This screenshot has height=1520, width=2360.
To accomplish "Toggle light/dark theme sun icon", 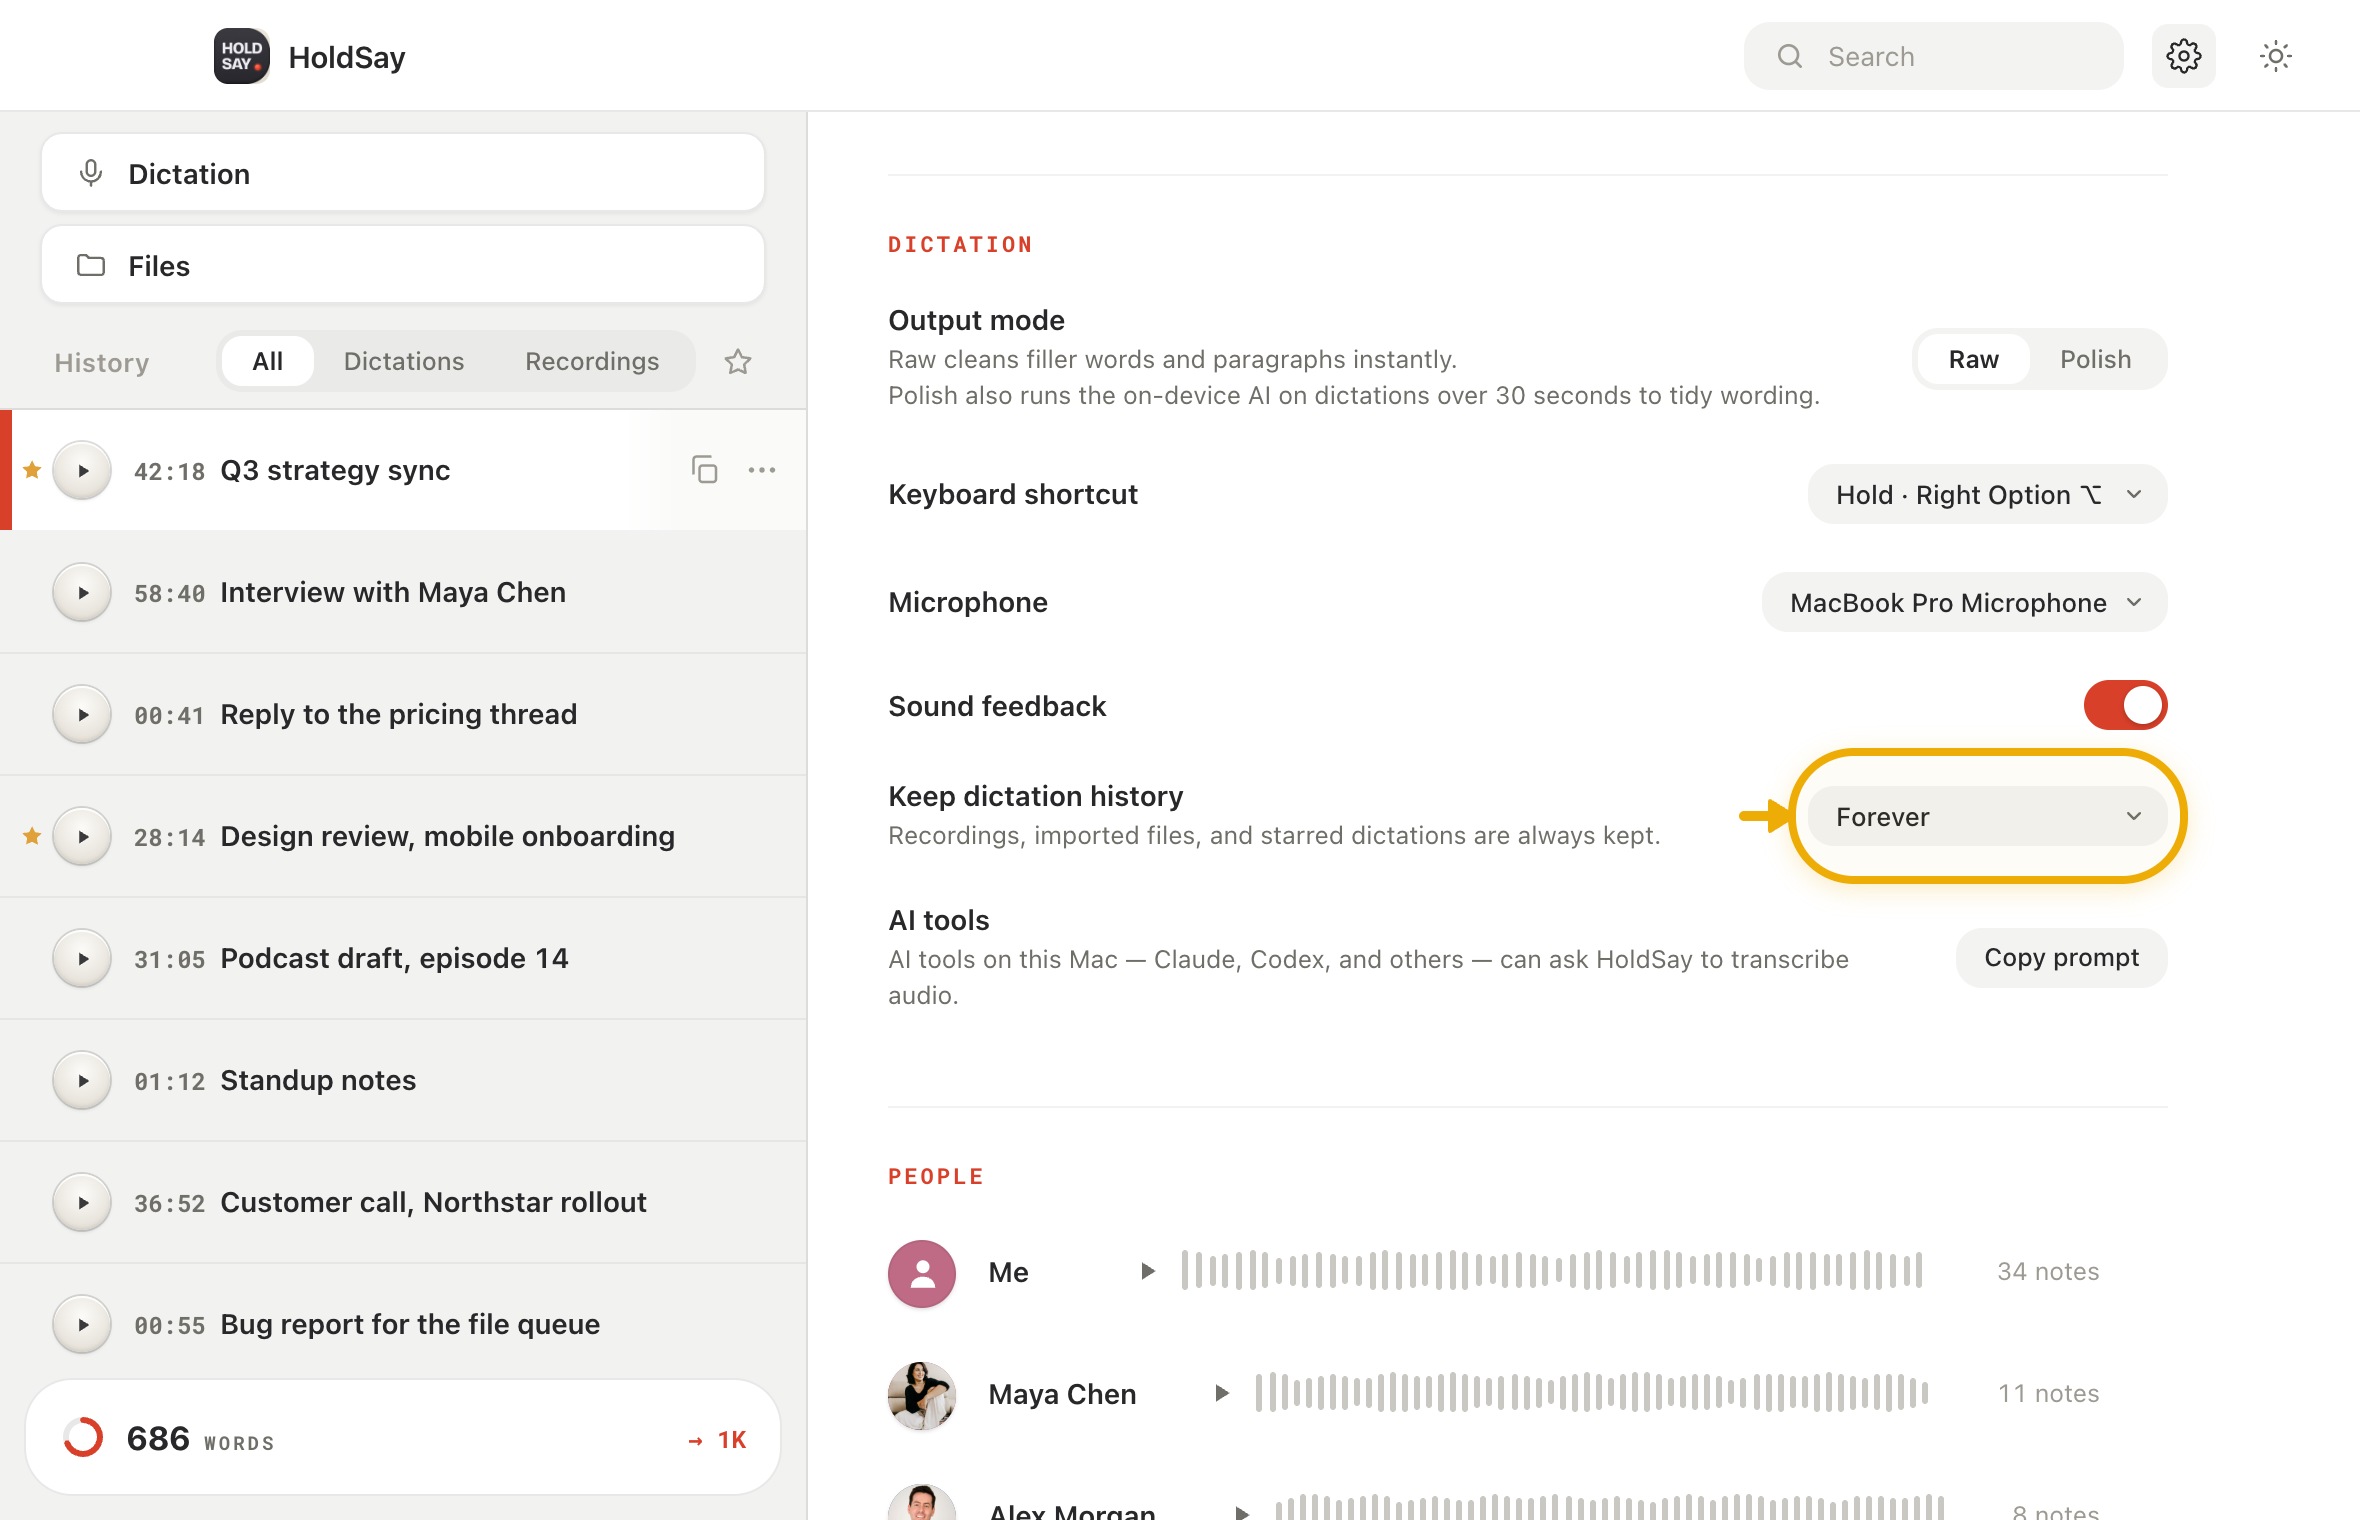I will [x=2275, y=56].
